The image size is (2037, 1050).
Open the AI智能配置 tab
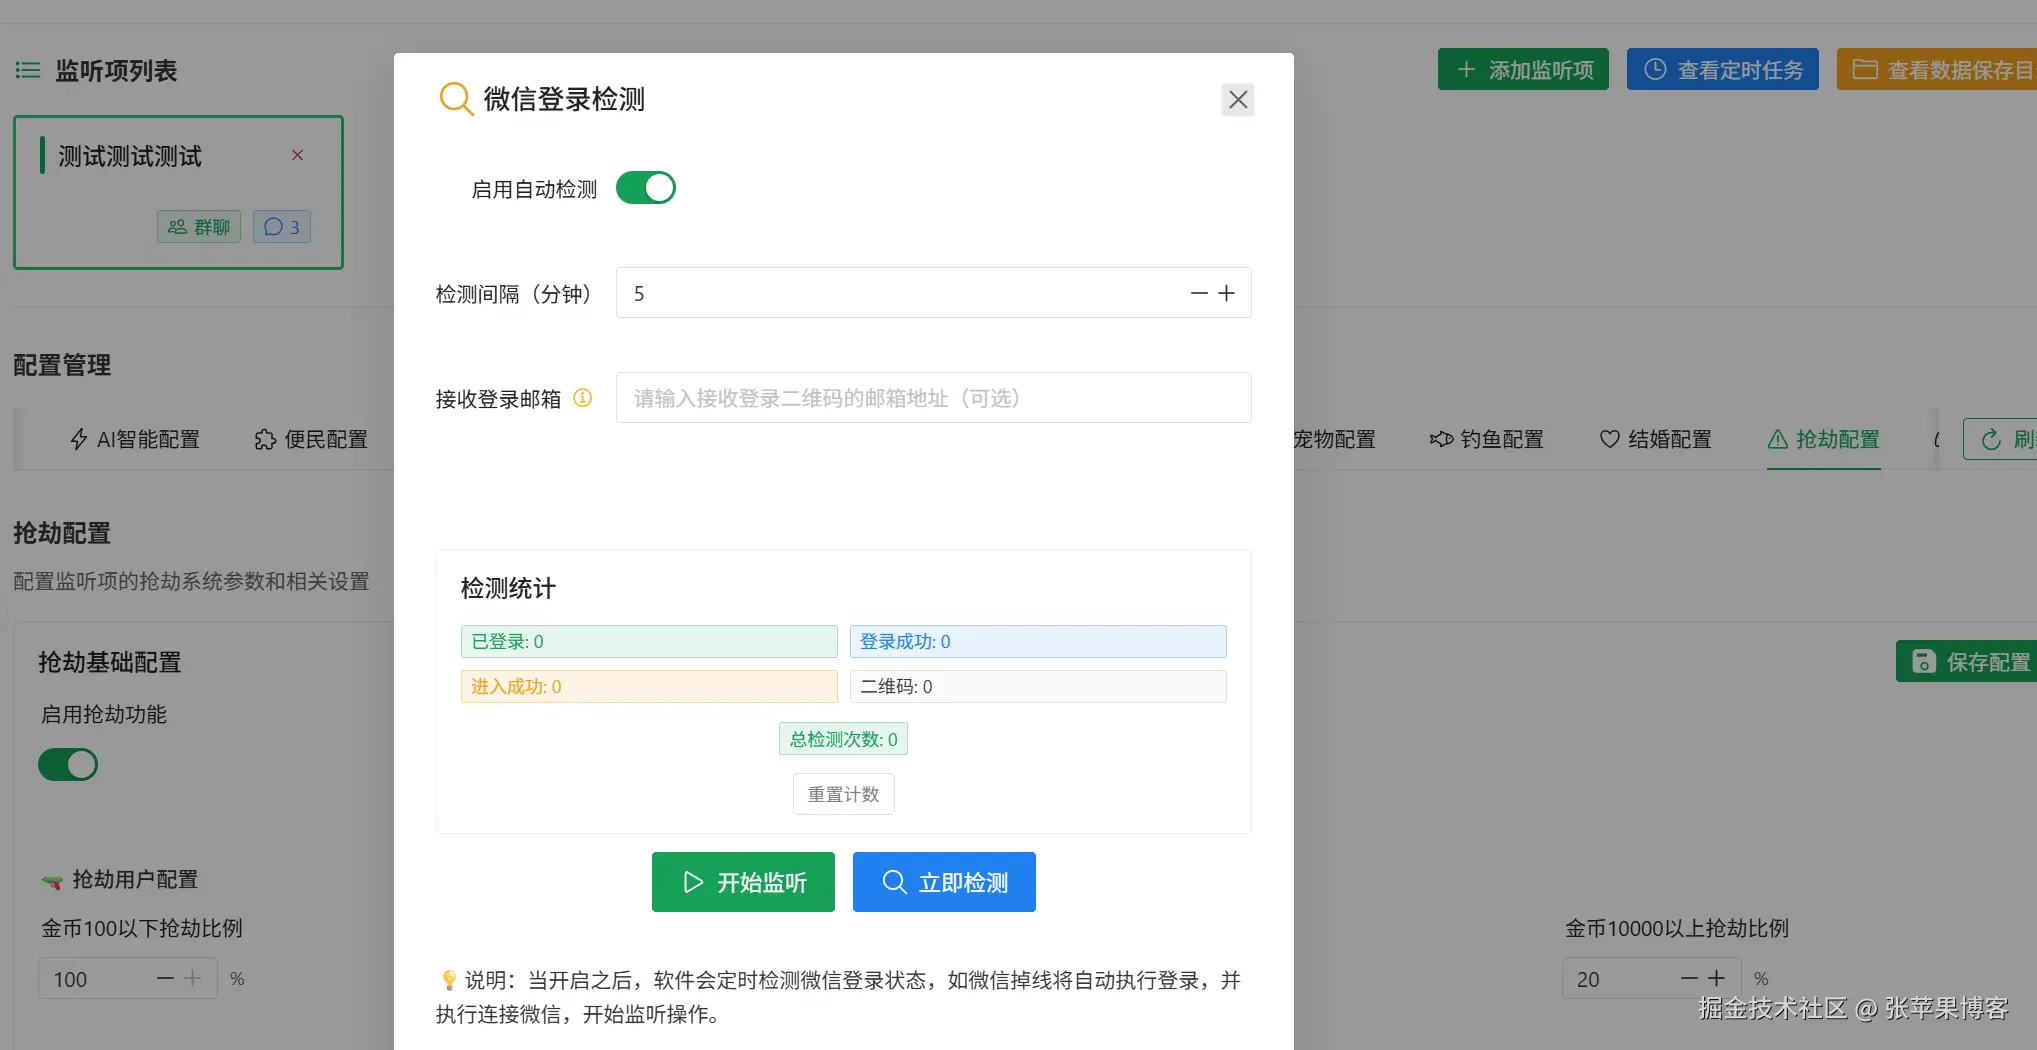click(x=135, y=439)
